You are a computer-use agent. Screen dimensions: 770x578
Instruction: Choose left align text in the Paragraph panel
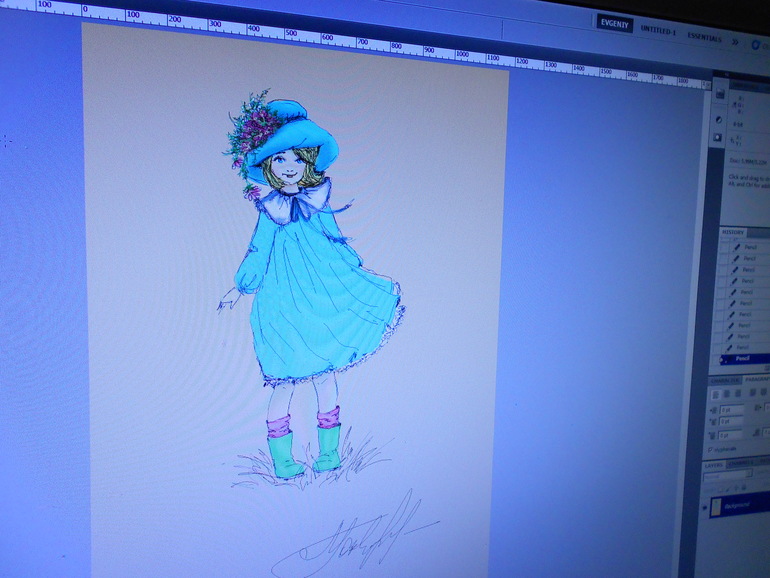tap(715, 395)
